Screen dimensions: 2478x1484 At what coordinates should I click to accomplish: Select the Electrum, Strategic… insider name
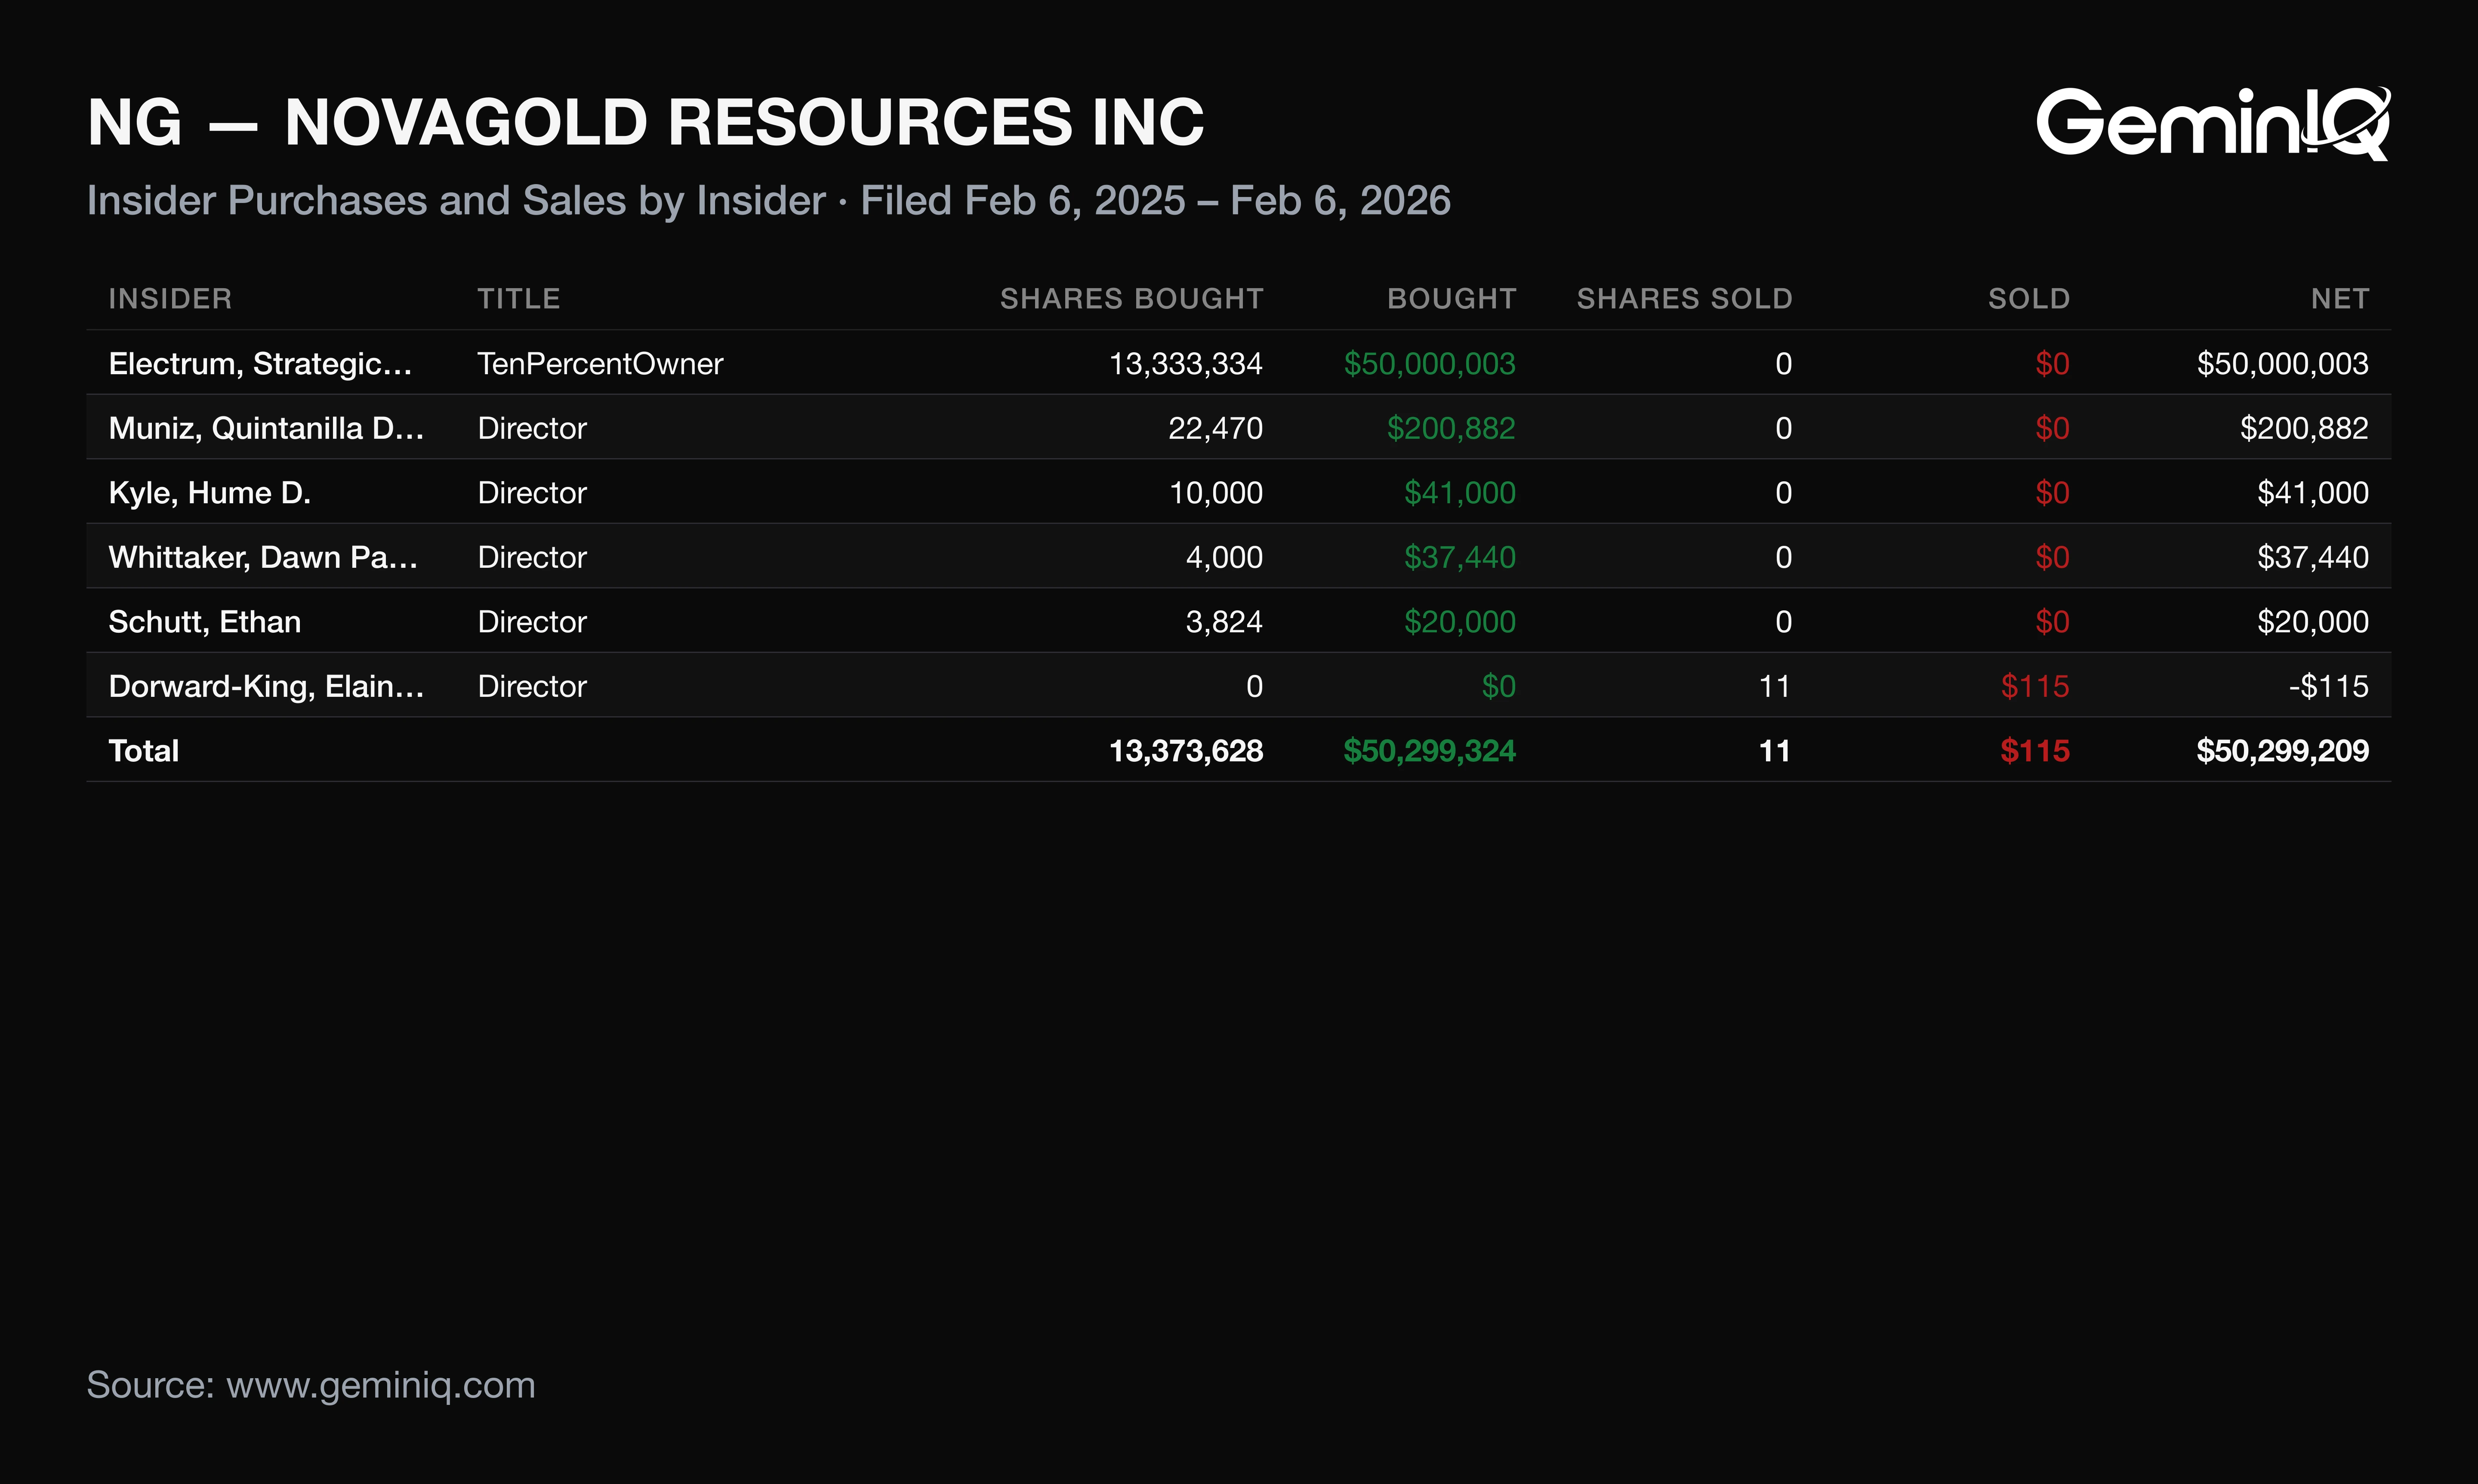coord(260,363)
